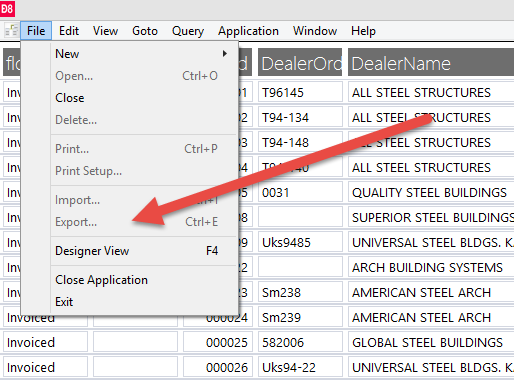Image resolution: width=514 pixels, height=381 pixels.
Task: Expand the New submenu arrow
Action: (x=225, y=54)
